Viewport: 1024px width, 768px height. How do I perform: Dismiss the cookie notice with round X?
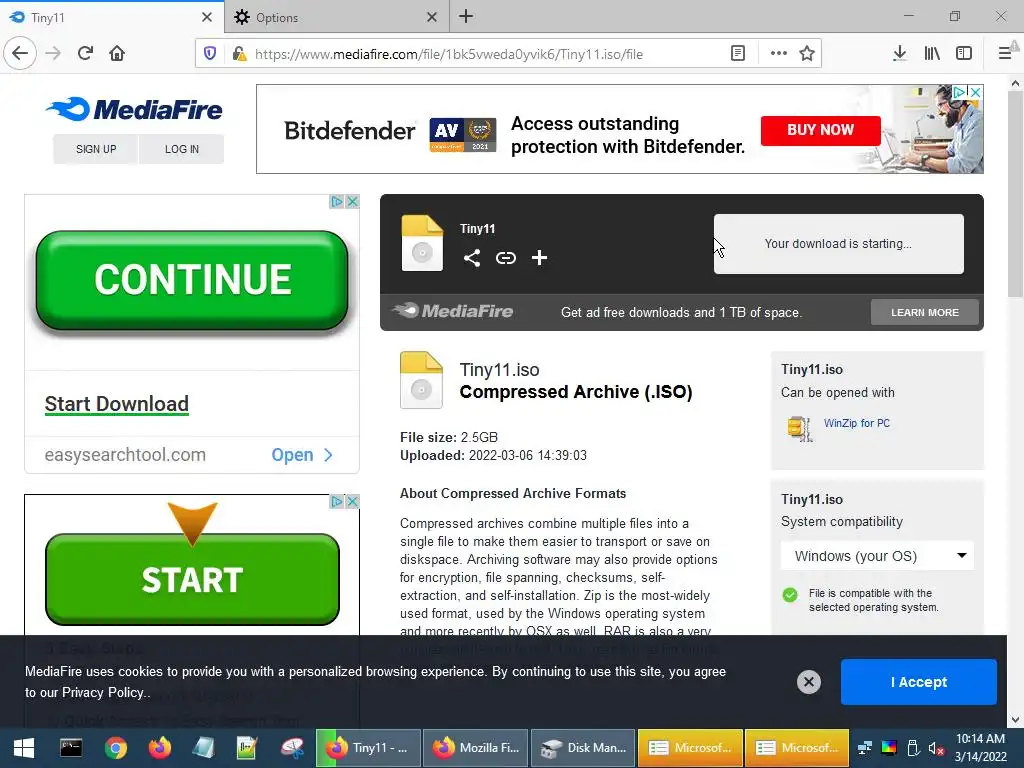coord(808,682)
